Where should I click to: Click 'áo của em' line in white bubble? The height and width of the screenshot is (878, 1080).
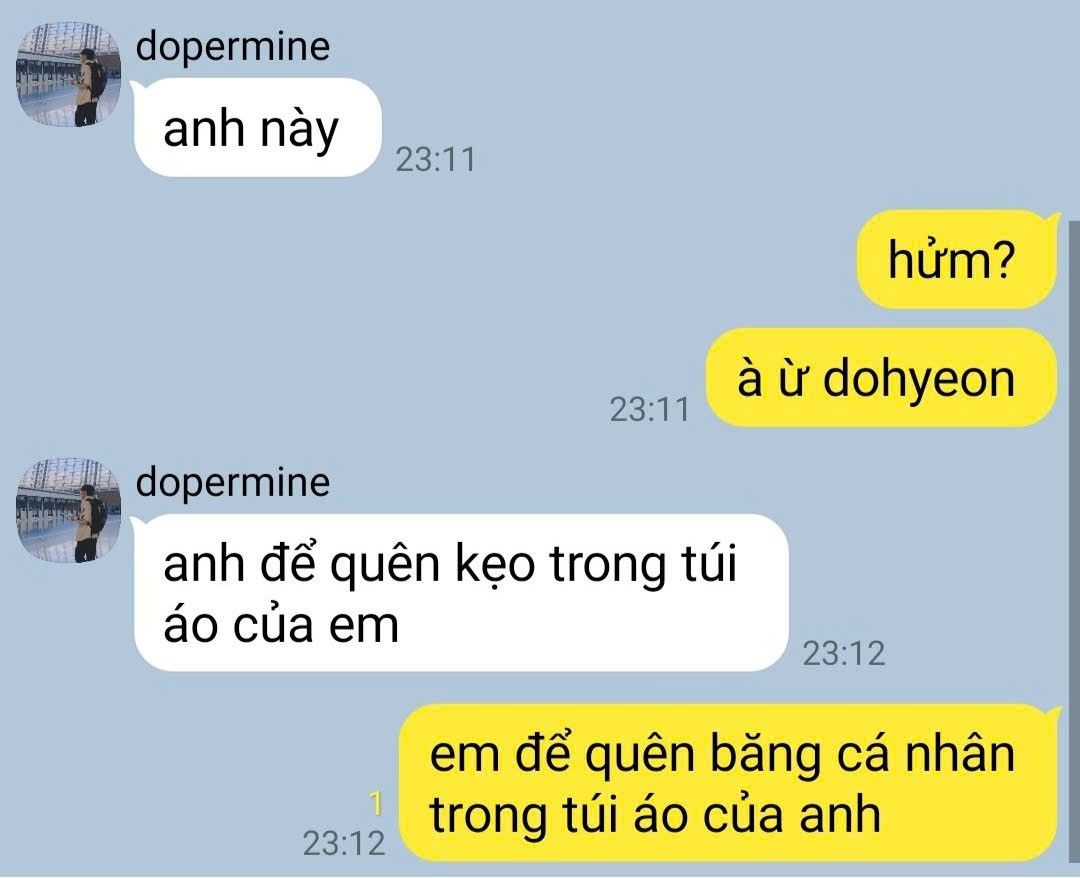(x=281, y=626)
